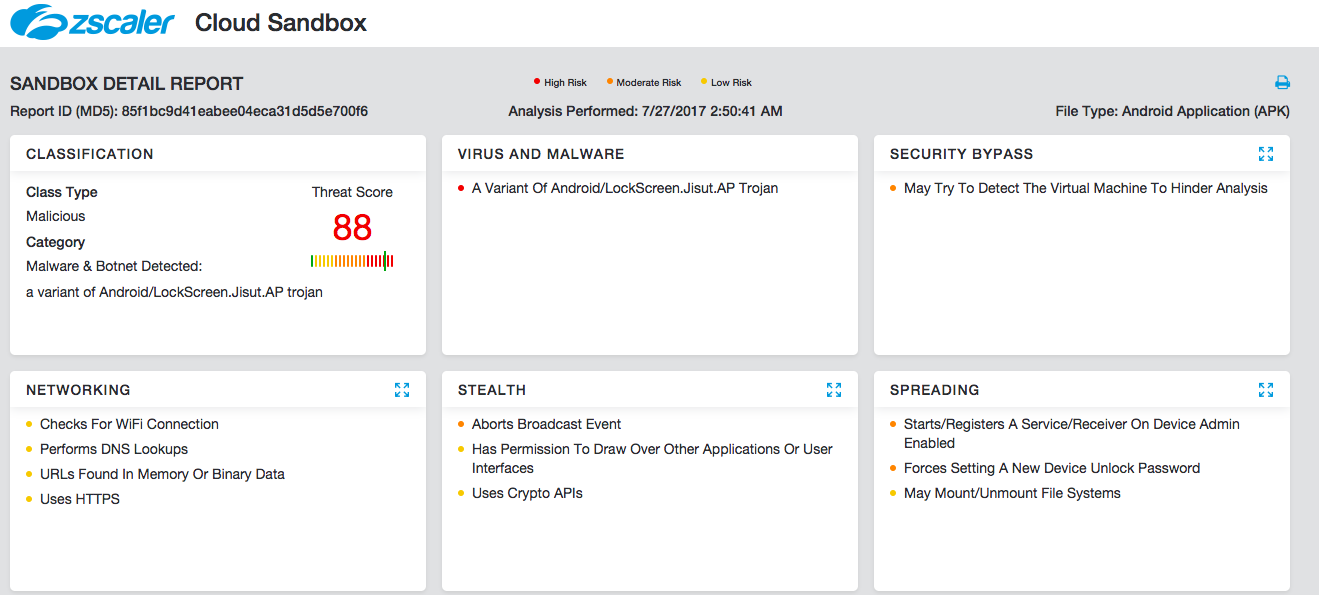Click the orange Moderate Risk legend dot

click(x=610, y=82)
